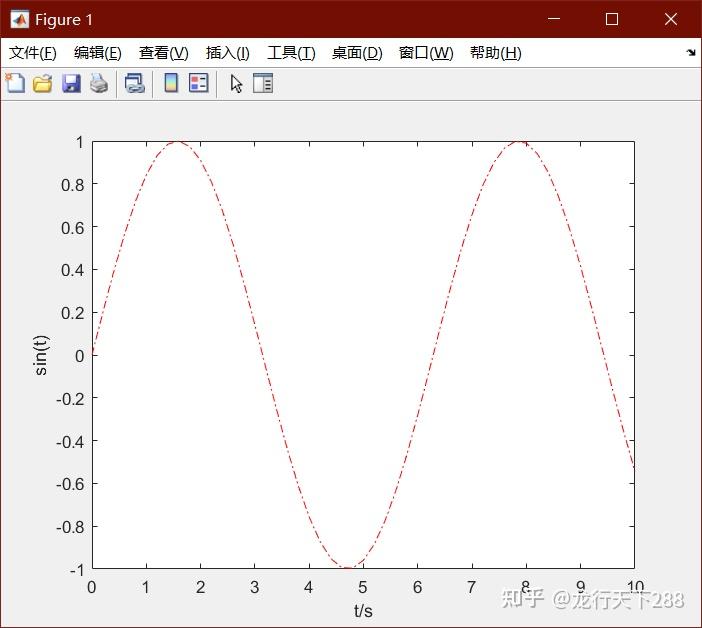Click the Save Figure floppy icon
This screenshot has height=628, width=702.
(71, 84)
